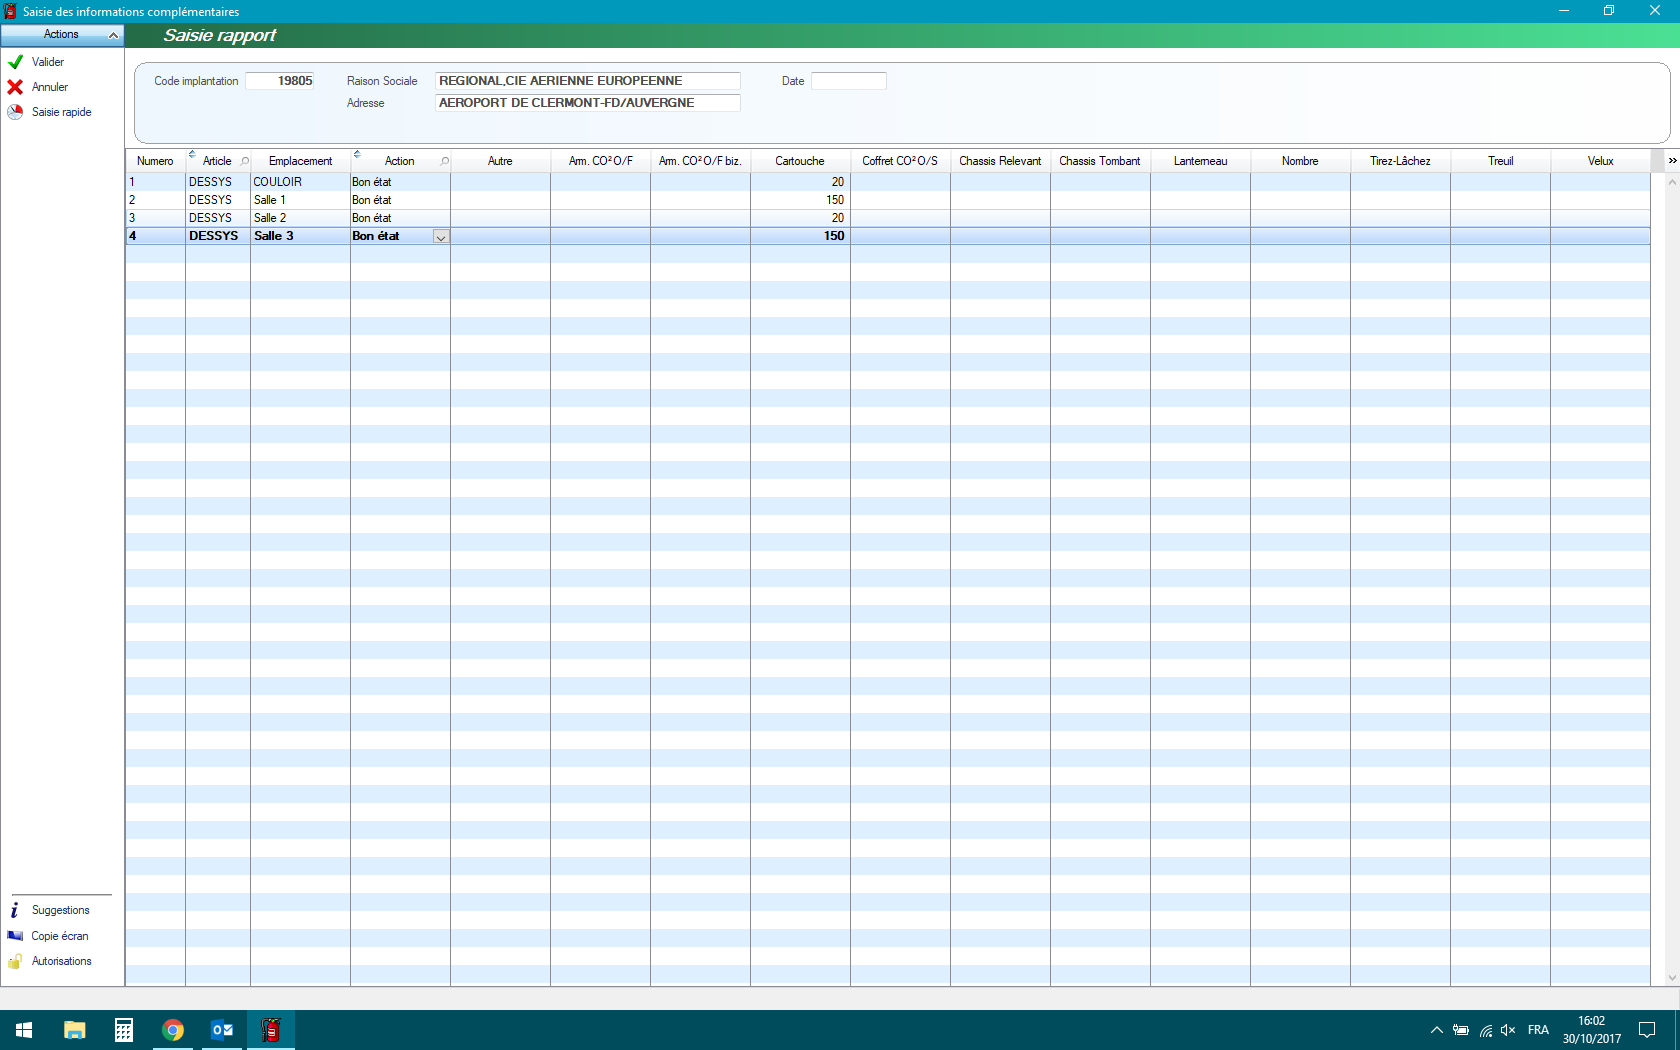
Task: Click the Autre column header
Action: click(500, 161)
